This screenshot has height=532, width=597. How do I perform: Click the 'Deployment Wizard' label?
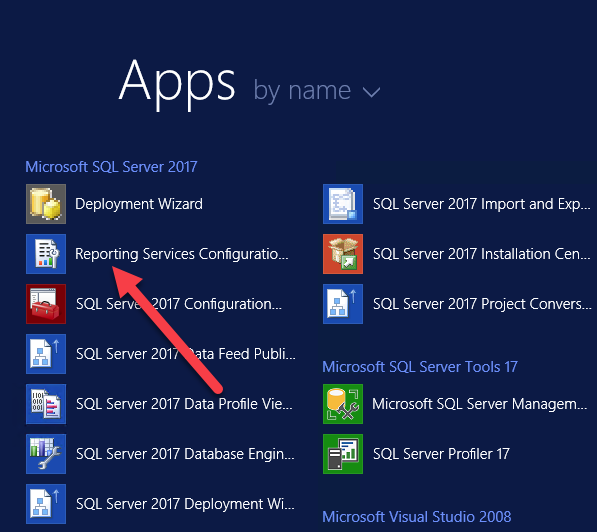[x=139, y=204]
